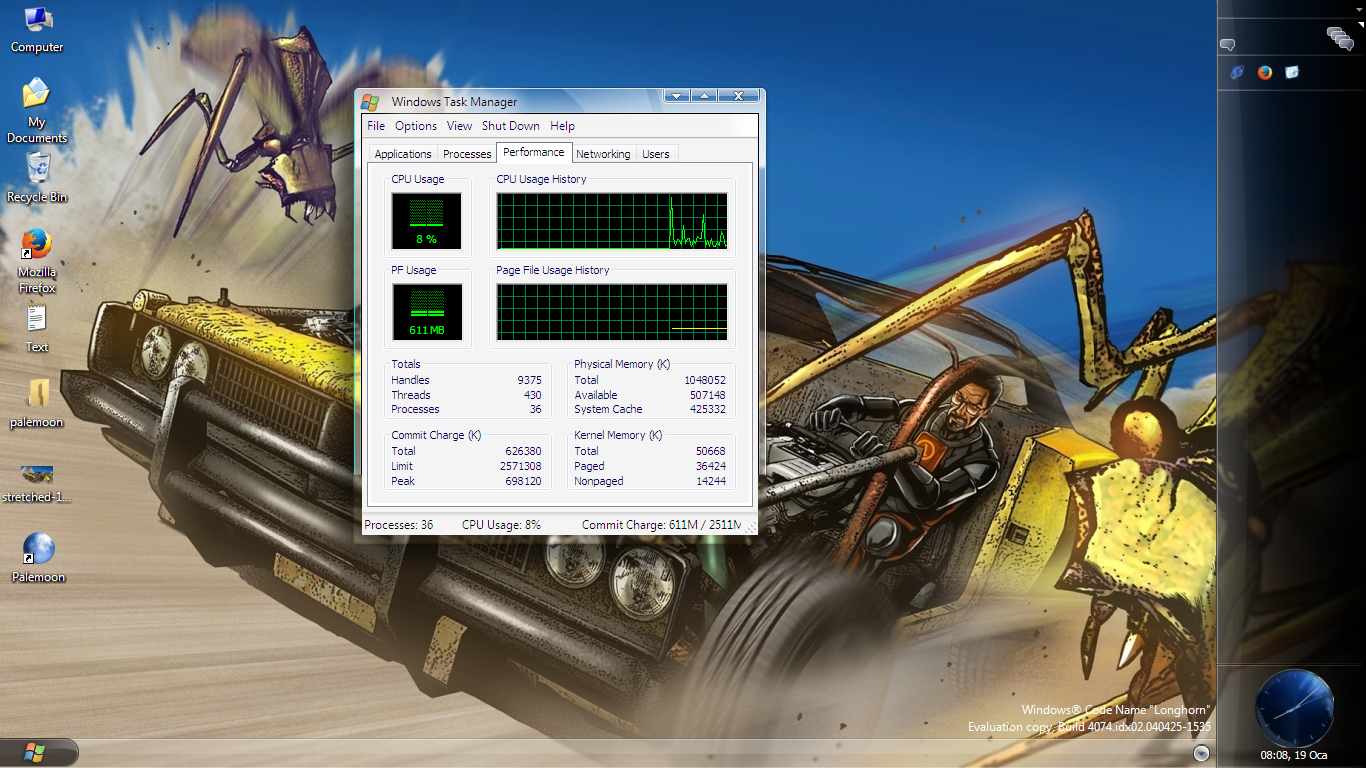Click status bar 'Commit Charge: 611M / 2511M'
1366x768 pixels.
point(661,525)
